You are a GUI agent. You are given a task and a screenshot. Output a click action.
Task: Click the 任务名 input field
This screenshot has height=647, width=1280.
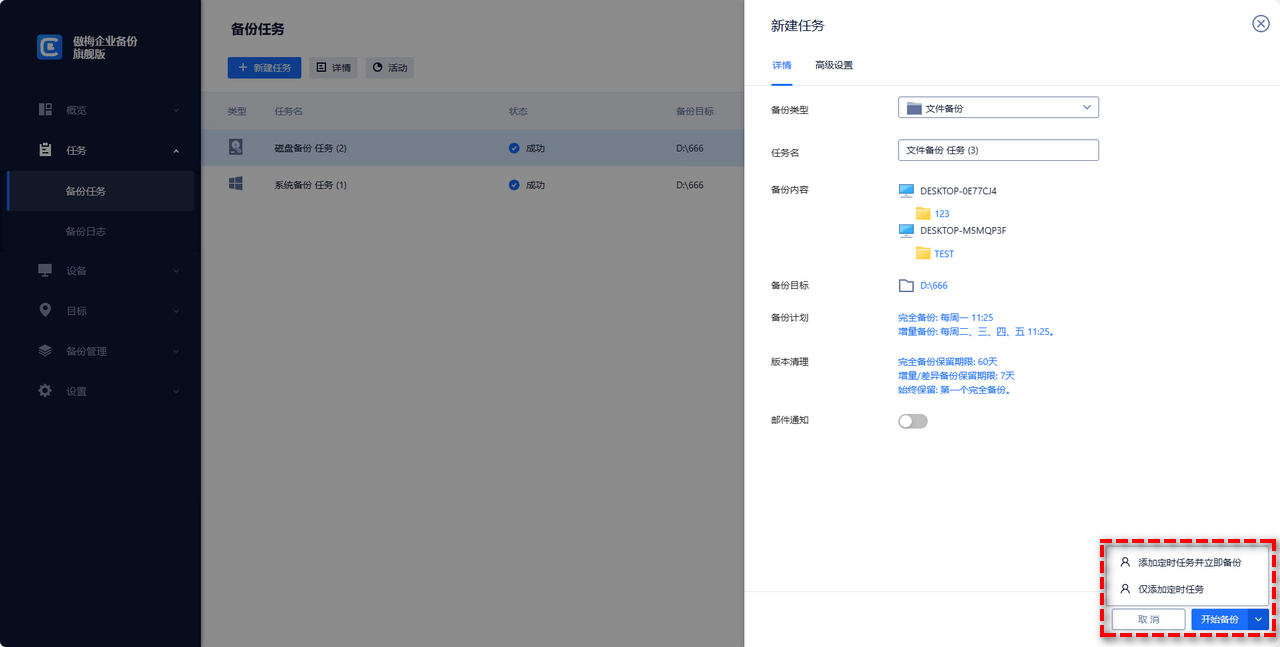click(998, 150)
